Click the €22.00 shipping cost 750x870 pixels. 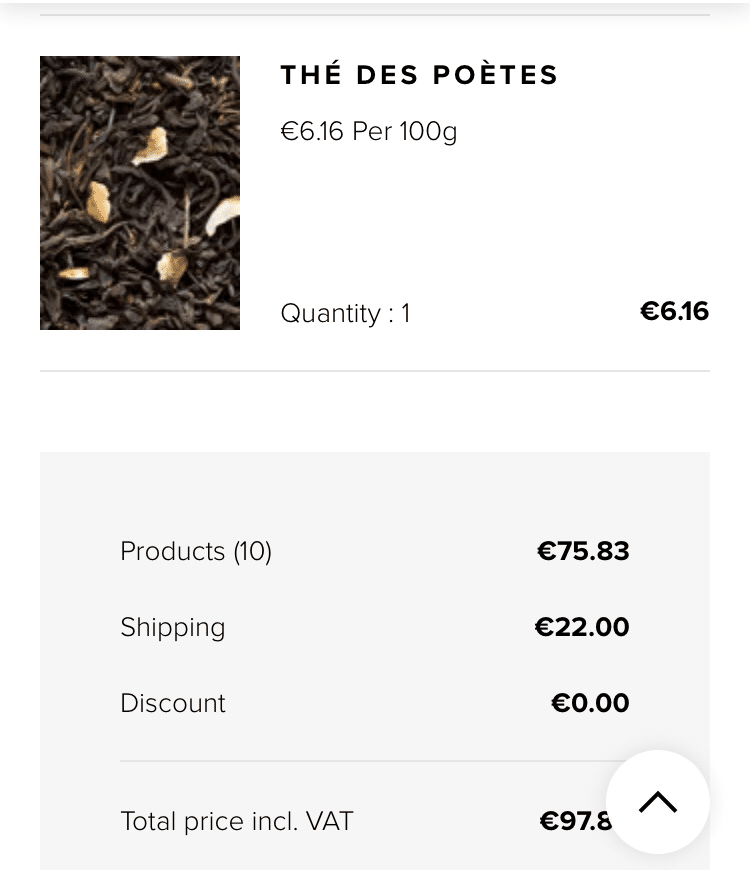click(x=582, y=627)
